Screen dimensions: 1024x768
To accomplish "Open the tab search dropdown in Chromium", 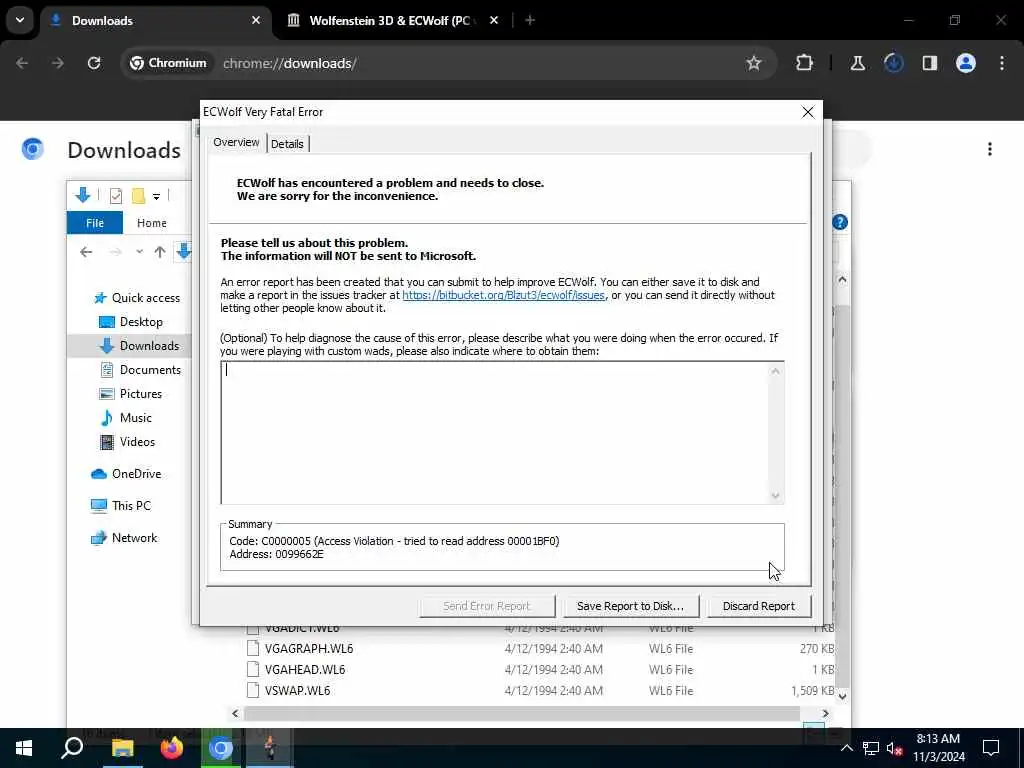I will pos(20,20).
